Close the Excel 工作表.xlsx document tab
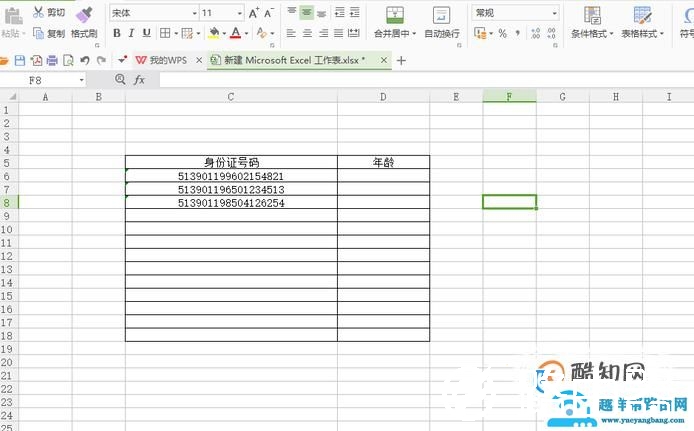Image resolution: width=694 pixels, height=431 pixels. (x=384, y=60)
